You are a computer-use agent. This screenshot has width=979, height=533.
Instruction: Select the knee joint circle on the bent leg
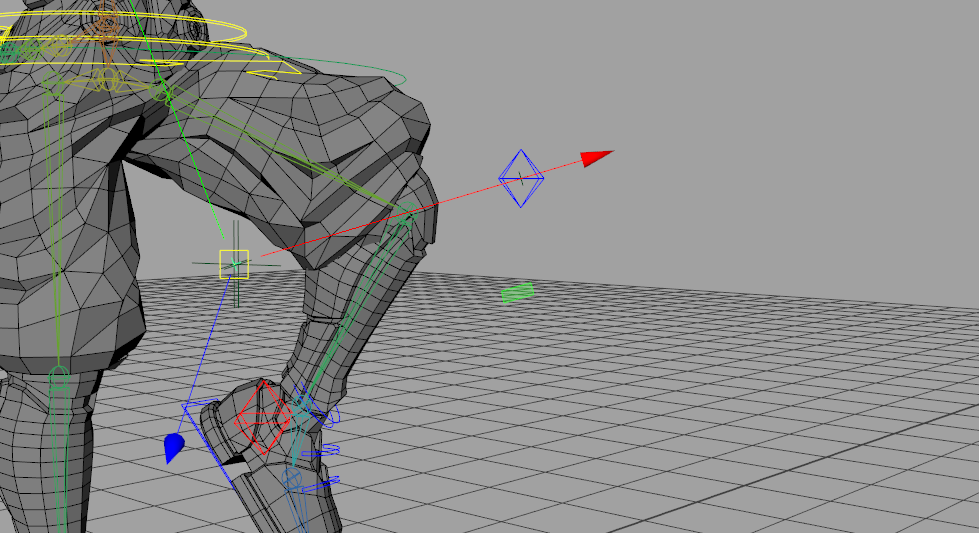click(x=406, y=213)
